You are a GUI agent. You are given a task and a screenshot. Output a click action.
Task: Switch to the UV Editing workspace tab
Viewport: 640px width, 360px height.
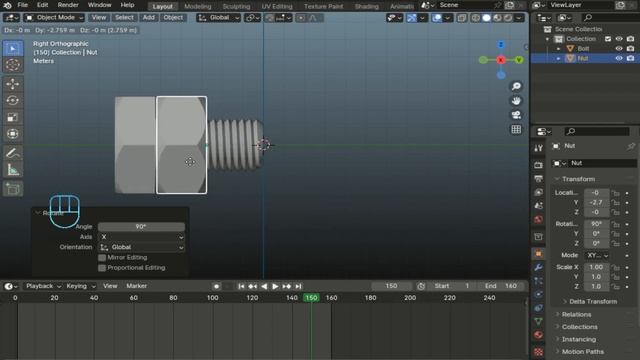coord(277,6)
